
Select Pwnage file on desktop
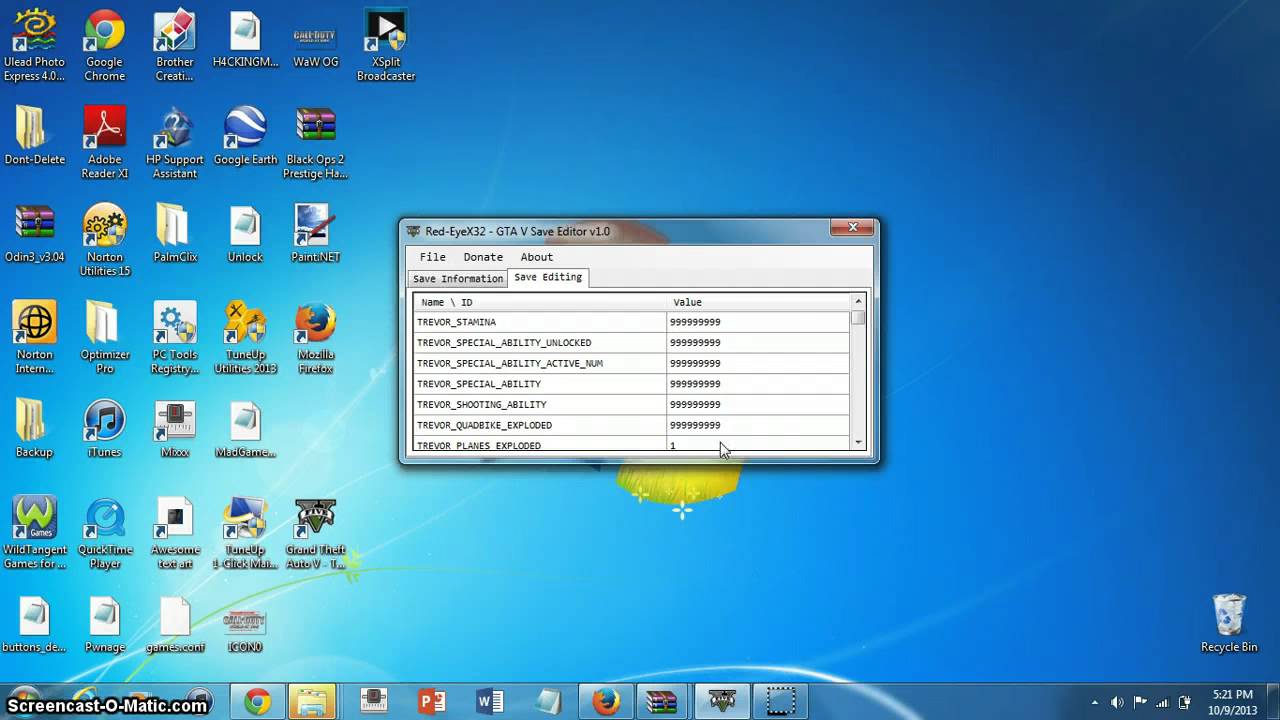(104, 623)
